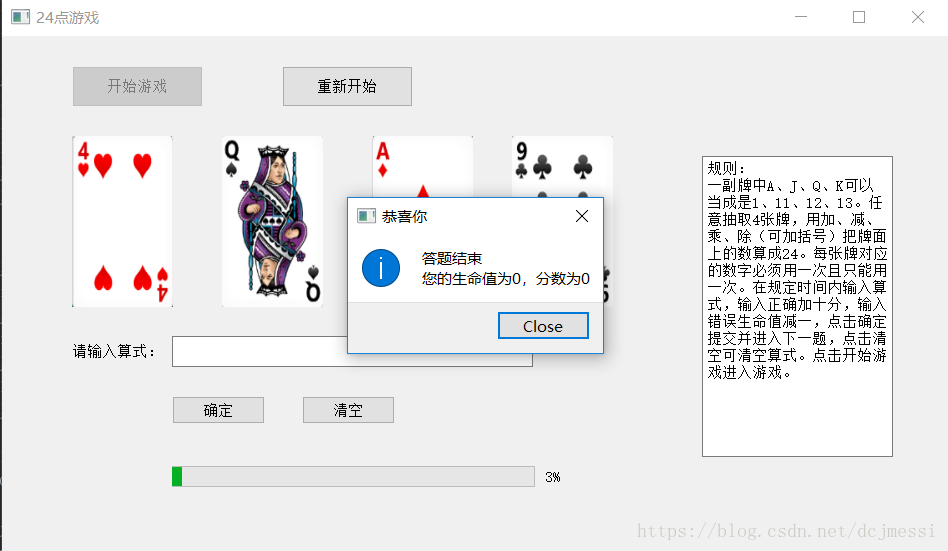The image size is (948, 551).
Task: Click the 3% progress percentage label
Action: coord(553,477)
